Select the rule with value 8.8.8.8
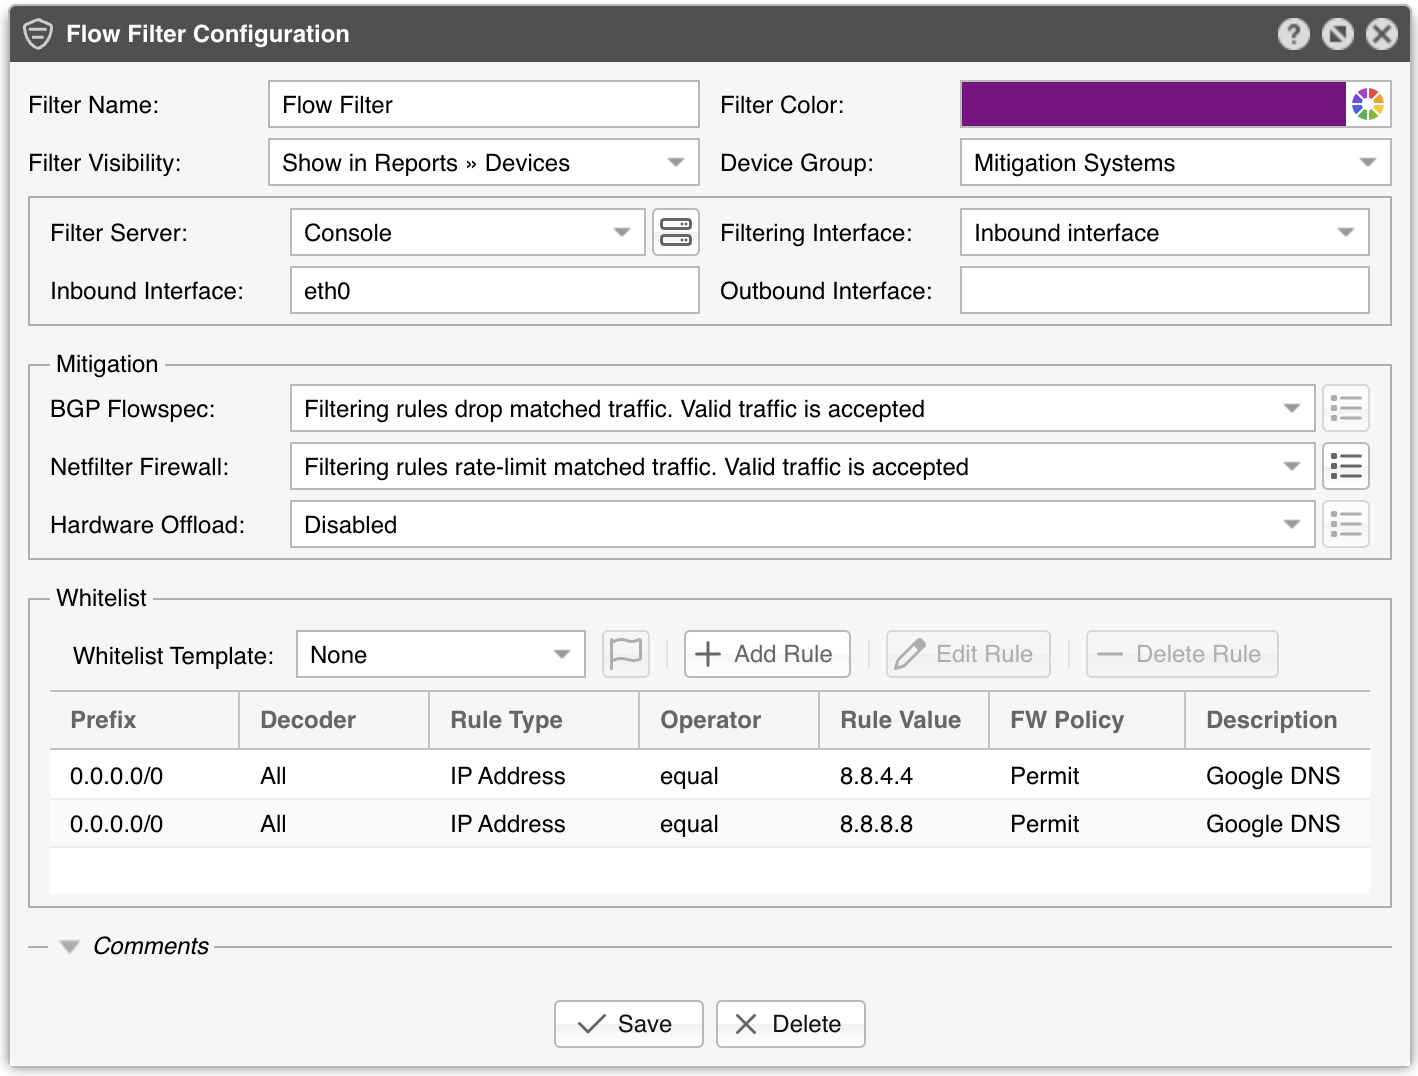Viewport: 1418px width, 1076px height. coord(710,824)
